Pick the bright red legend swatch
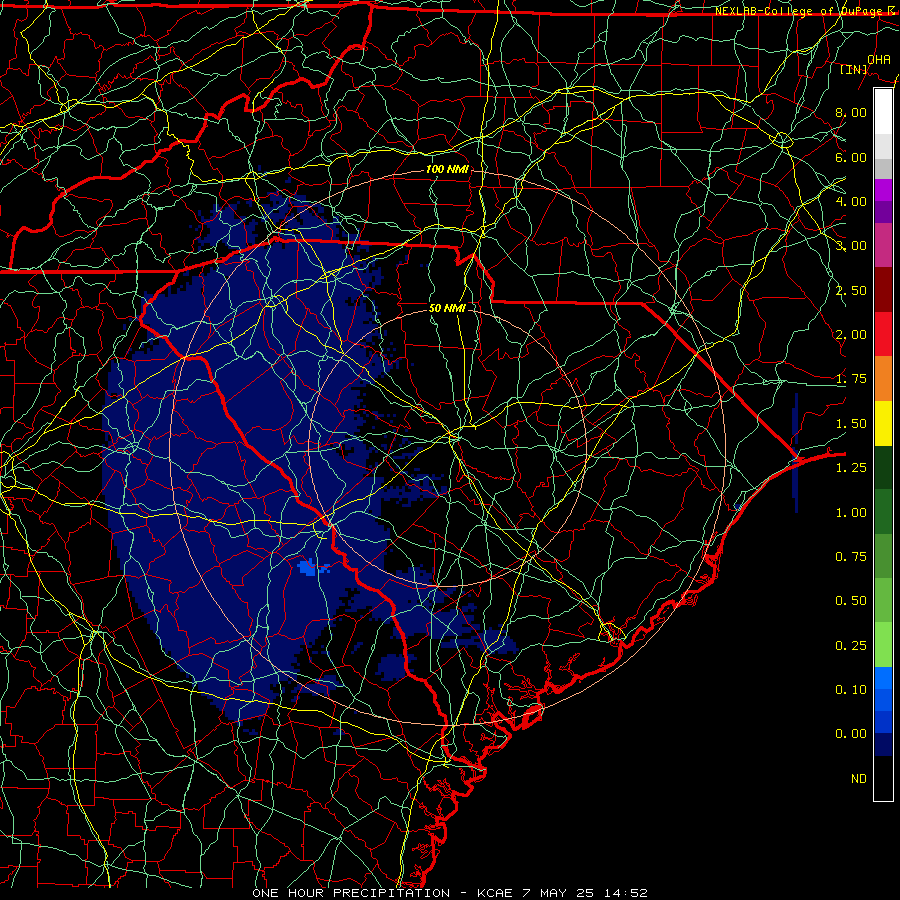This screenshot has width=900, height=900. pyautogui.click(x=883, y=334)
